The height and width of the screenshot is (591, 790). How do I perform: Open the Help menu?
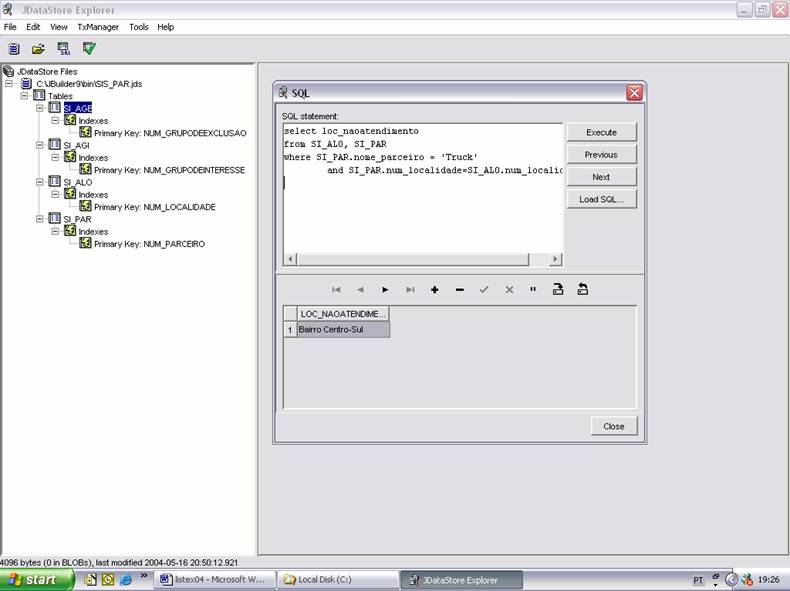(x=165, y=27)
